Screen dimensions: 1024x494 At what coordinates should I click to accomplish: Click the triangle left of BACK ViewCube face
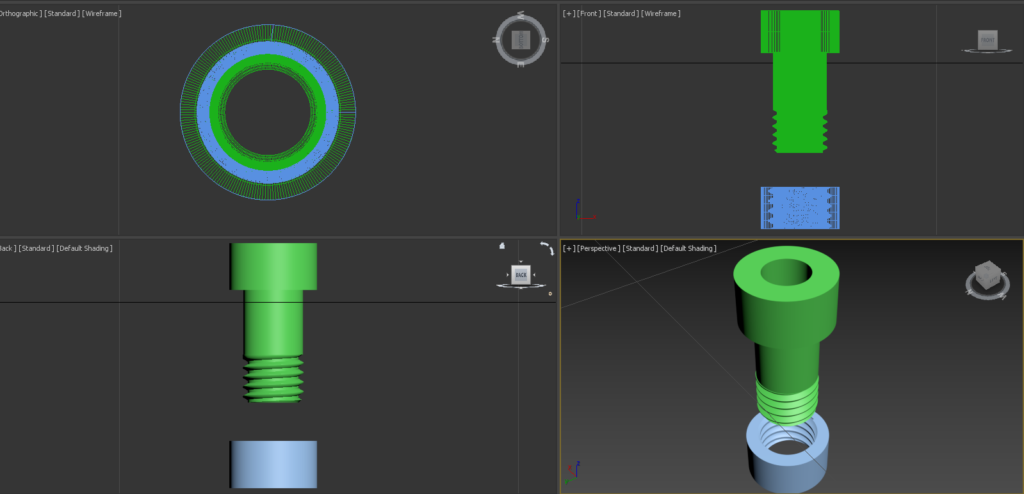[x=507, y=275]
